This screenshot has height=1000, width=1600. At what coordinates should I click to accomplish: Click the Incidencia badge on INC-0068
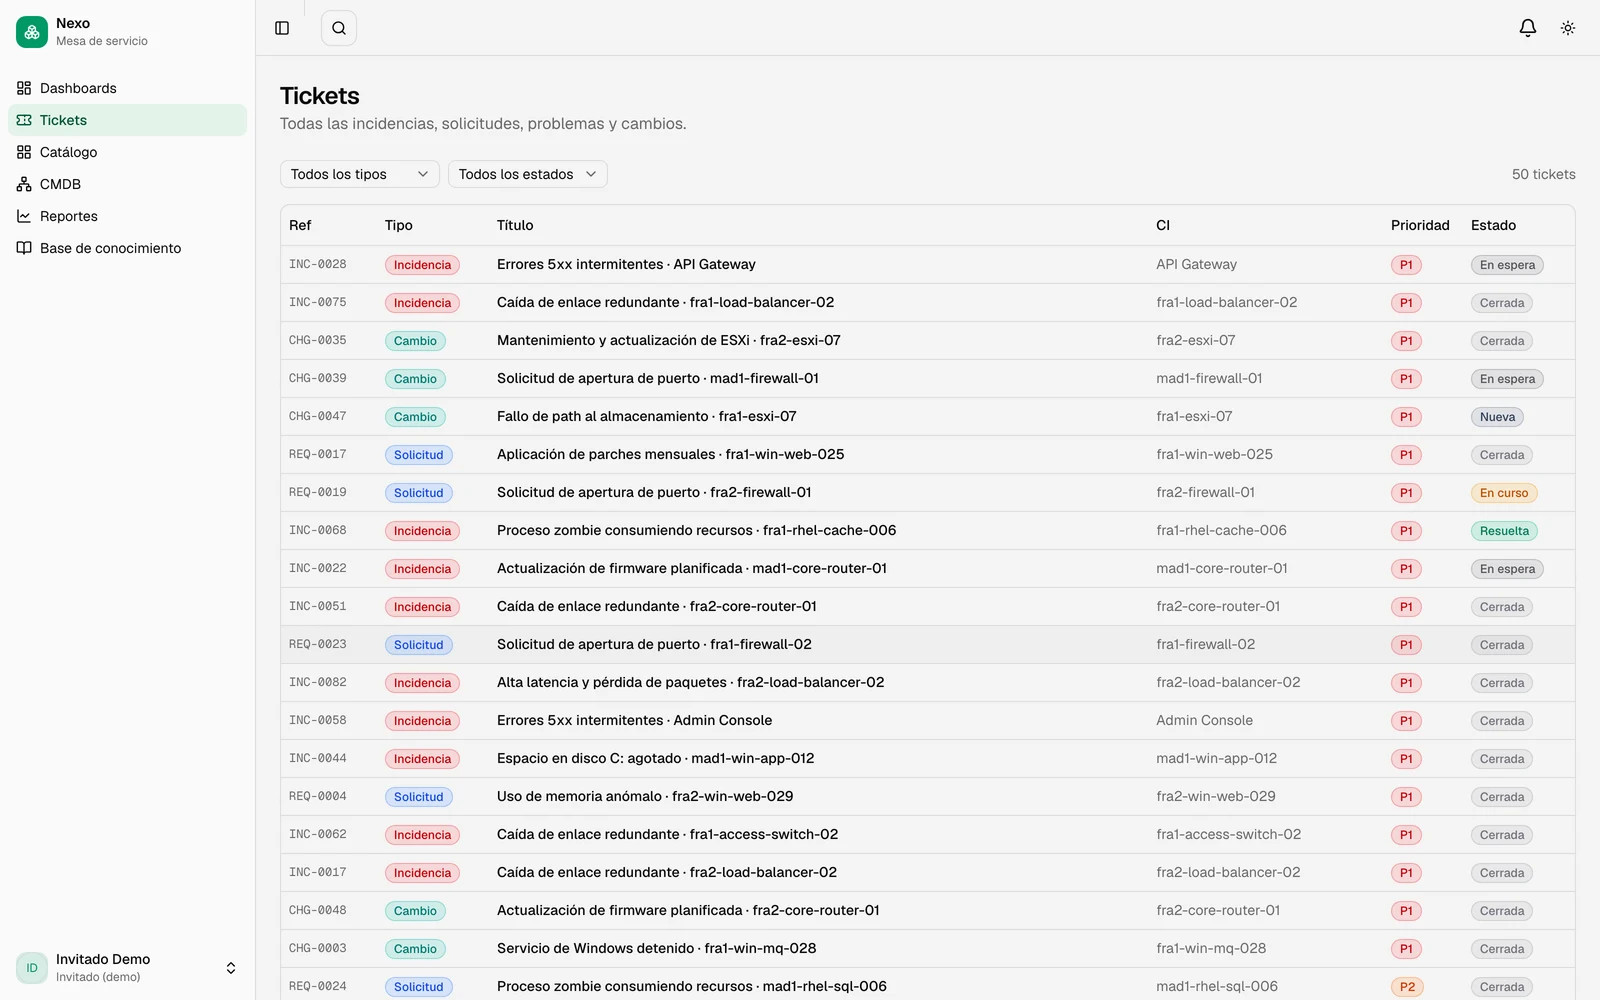[x=422, y=531]
